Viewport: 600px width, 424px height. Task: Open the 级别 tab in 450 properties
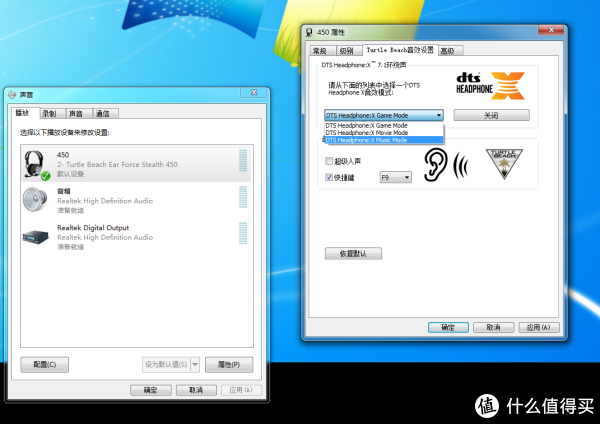[x=347, y=51]
